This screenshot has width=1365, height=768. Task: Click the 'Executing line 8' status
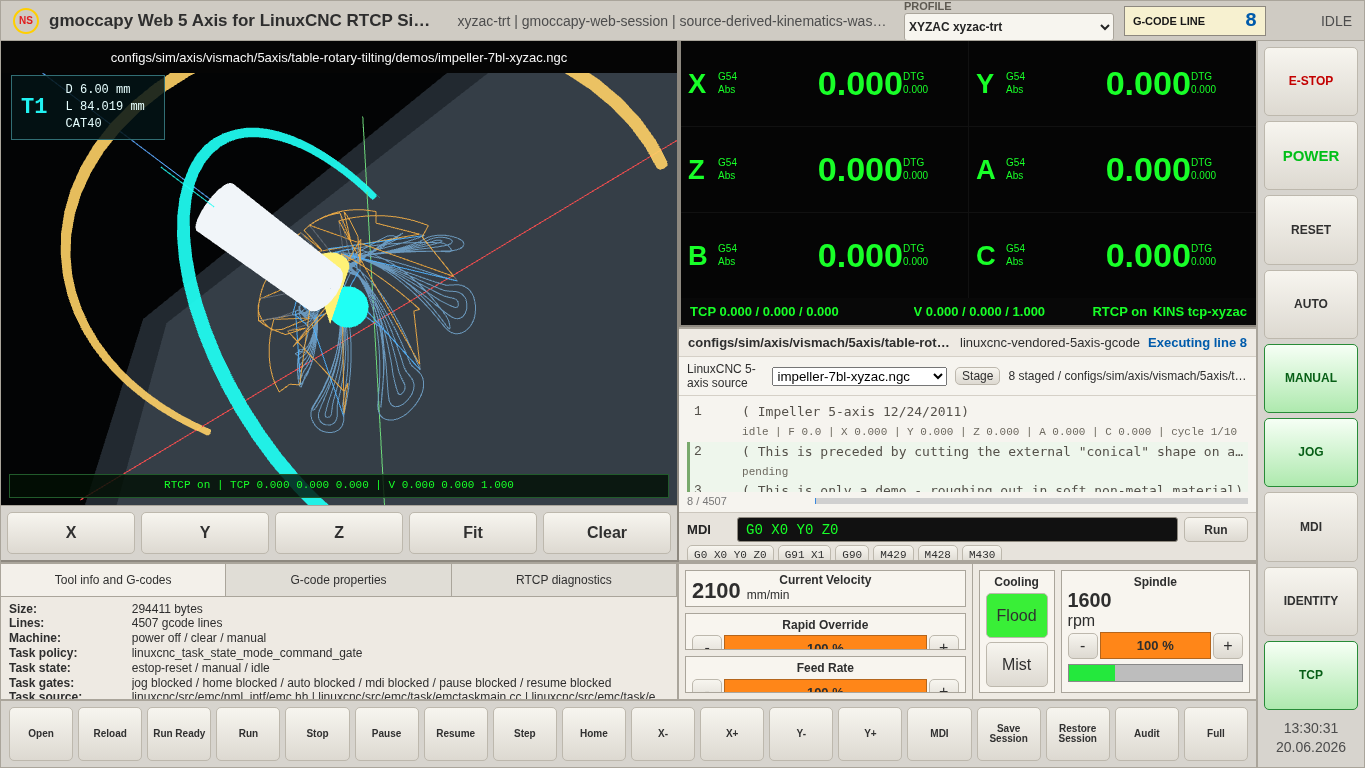(1197, 343)
